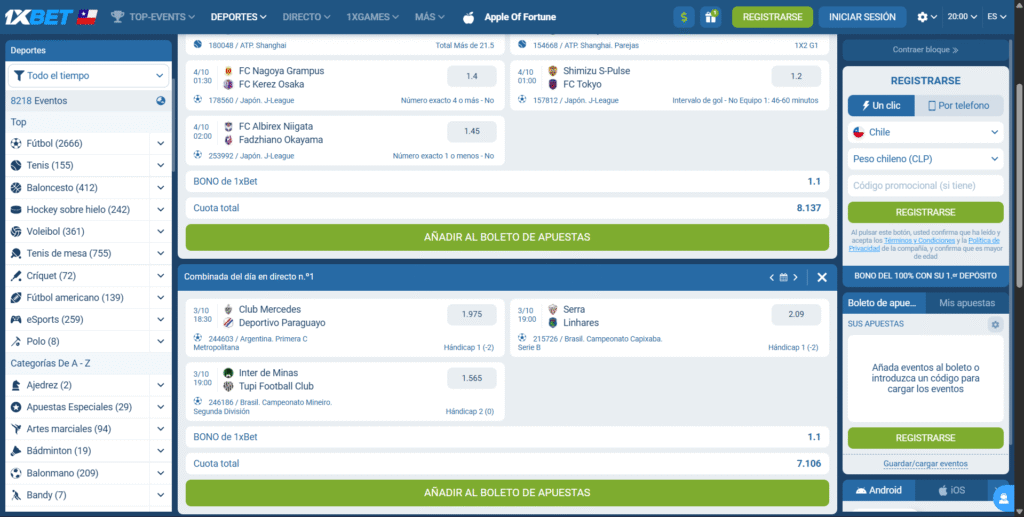Open the Peso chileno (CLP) currency dropdown

point(925,159)
